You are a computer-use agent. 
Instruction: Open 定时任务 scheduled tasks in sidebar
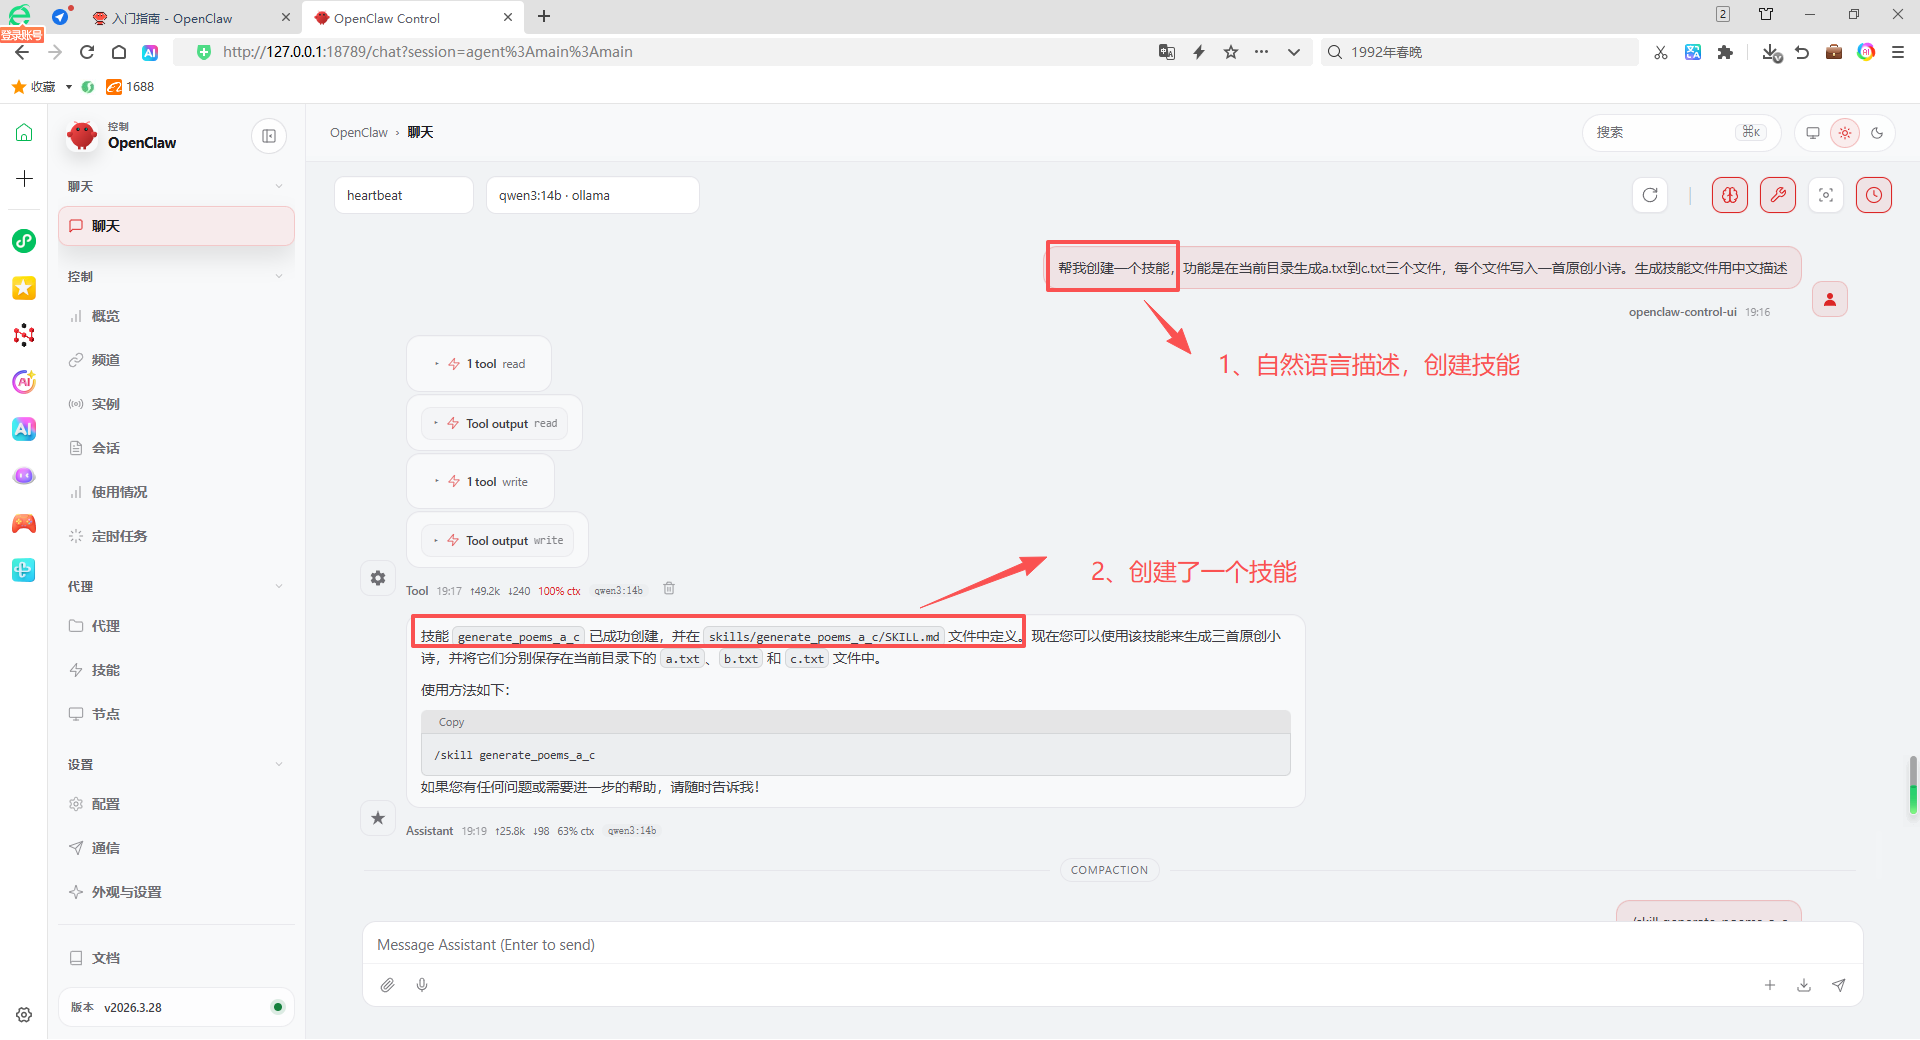(x=176, y=536)
